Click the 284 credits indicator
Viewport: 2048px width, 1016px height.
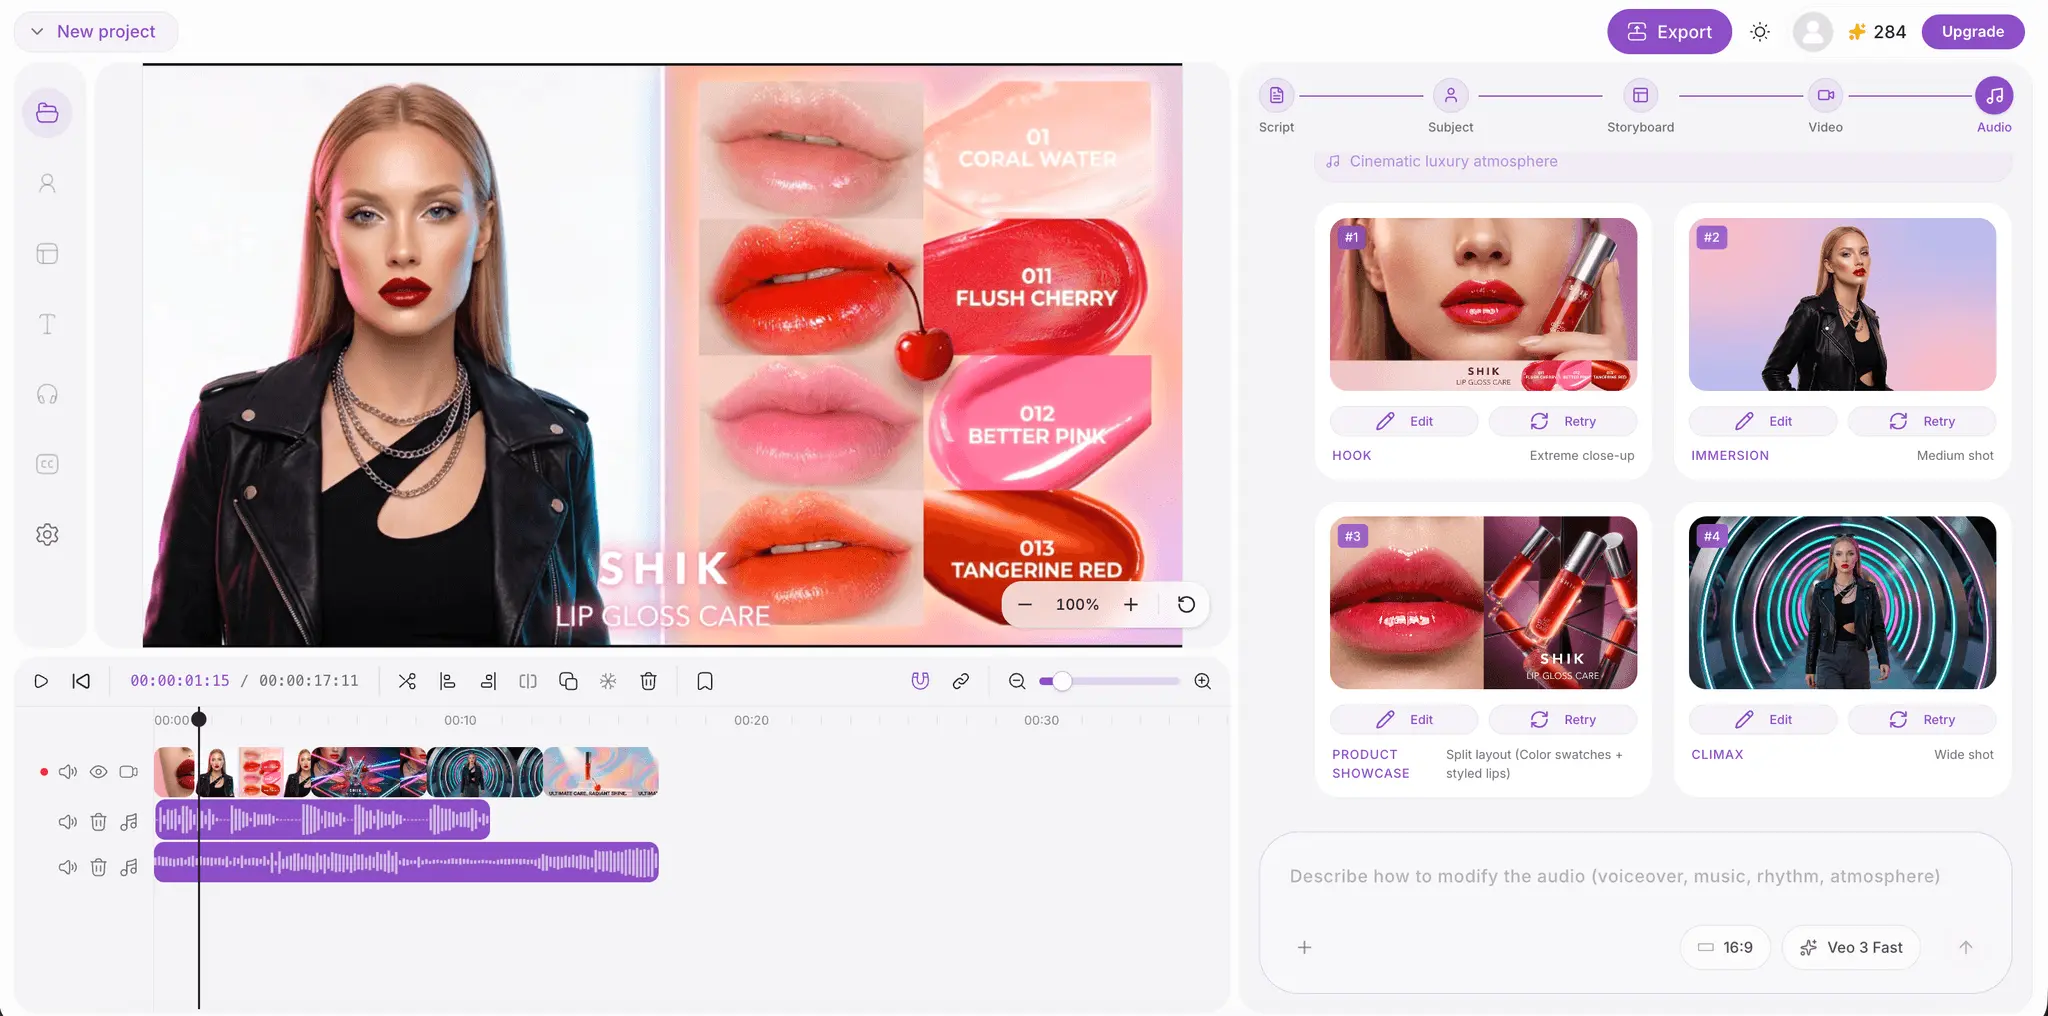[1877, 32]
